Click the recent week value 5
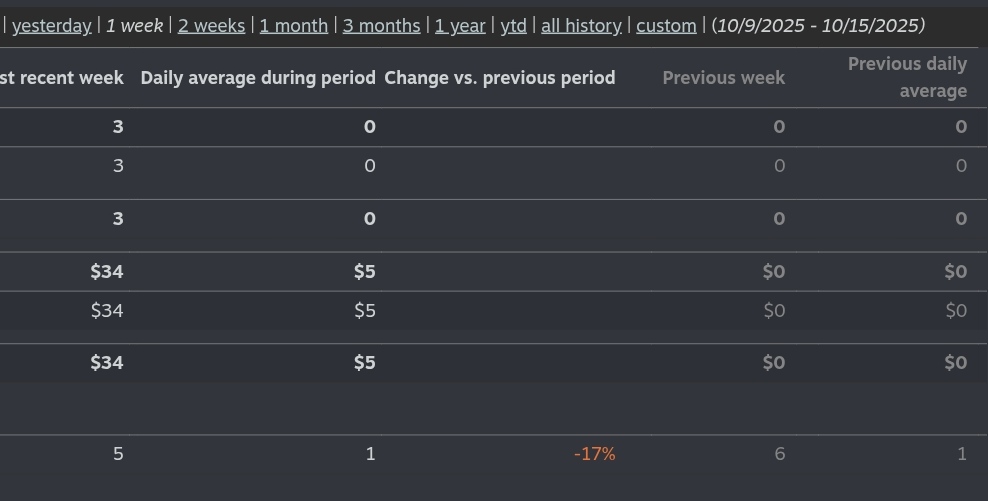This screenshot has width=988, height=501. click(118, 454)
